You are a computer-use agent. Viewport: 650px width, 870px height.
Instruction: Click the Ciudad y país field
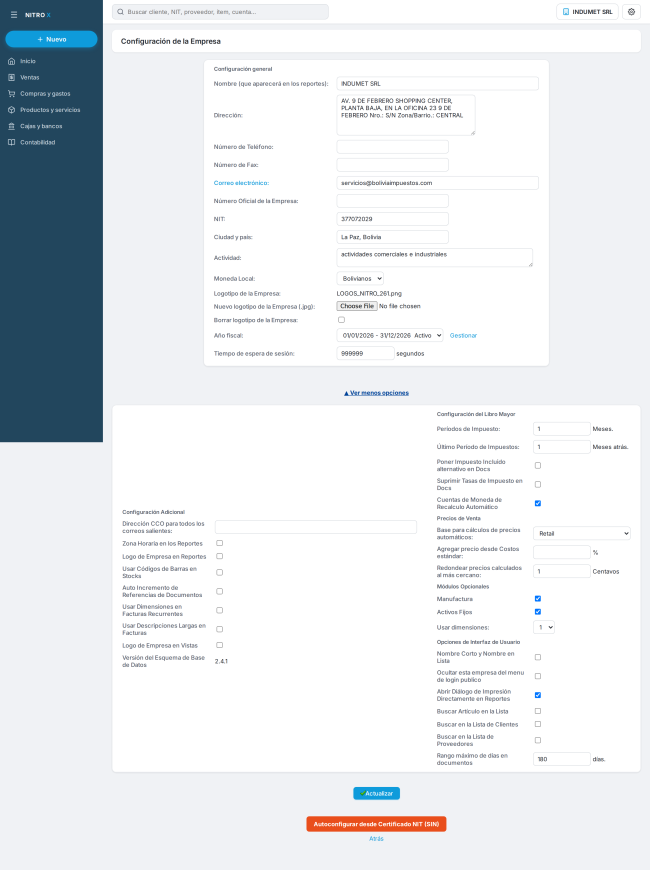point(392,237)
